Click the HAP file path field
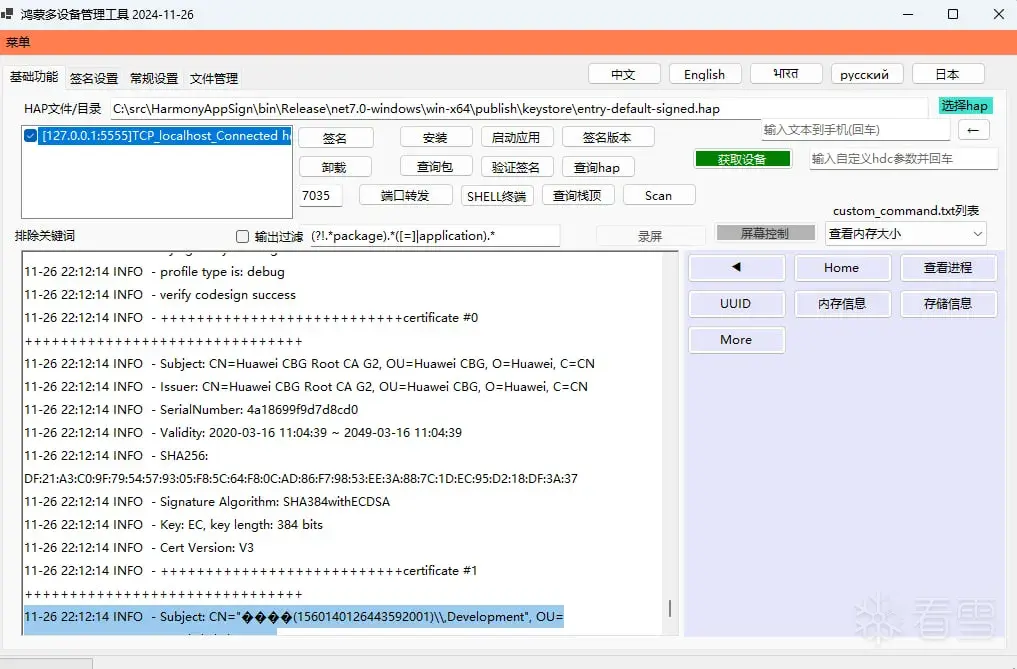 tap(519, 108)
